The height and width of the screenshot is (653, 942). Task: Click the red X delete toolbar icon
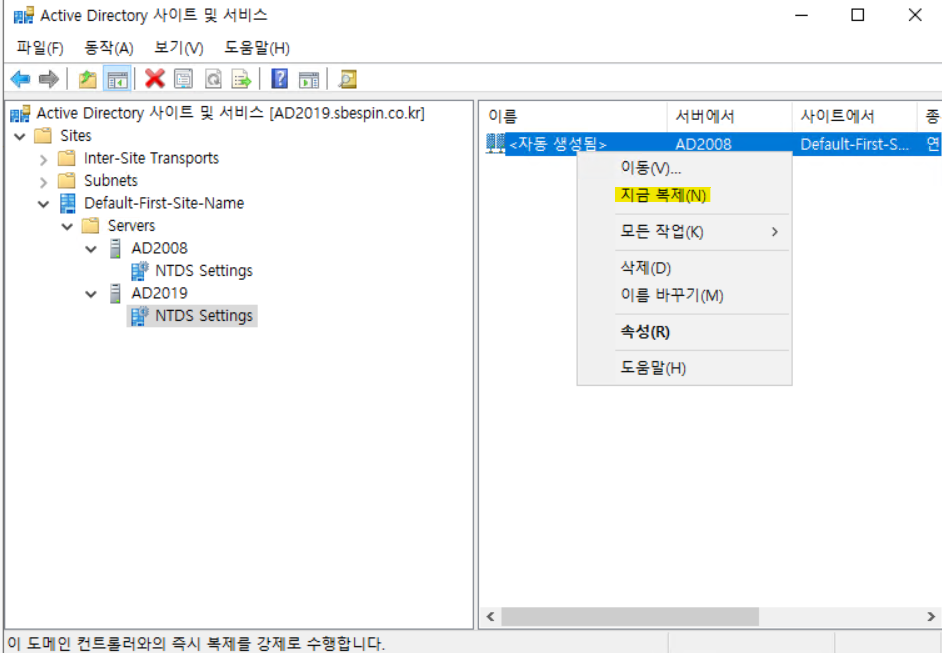click(x=155, y=79)
